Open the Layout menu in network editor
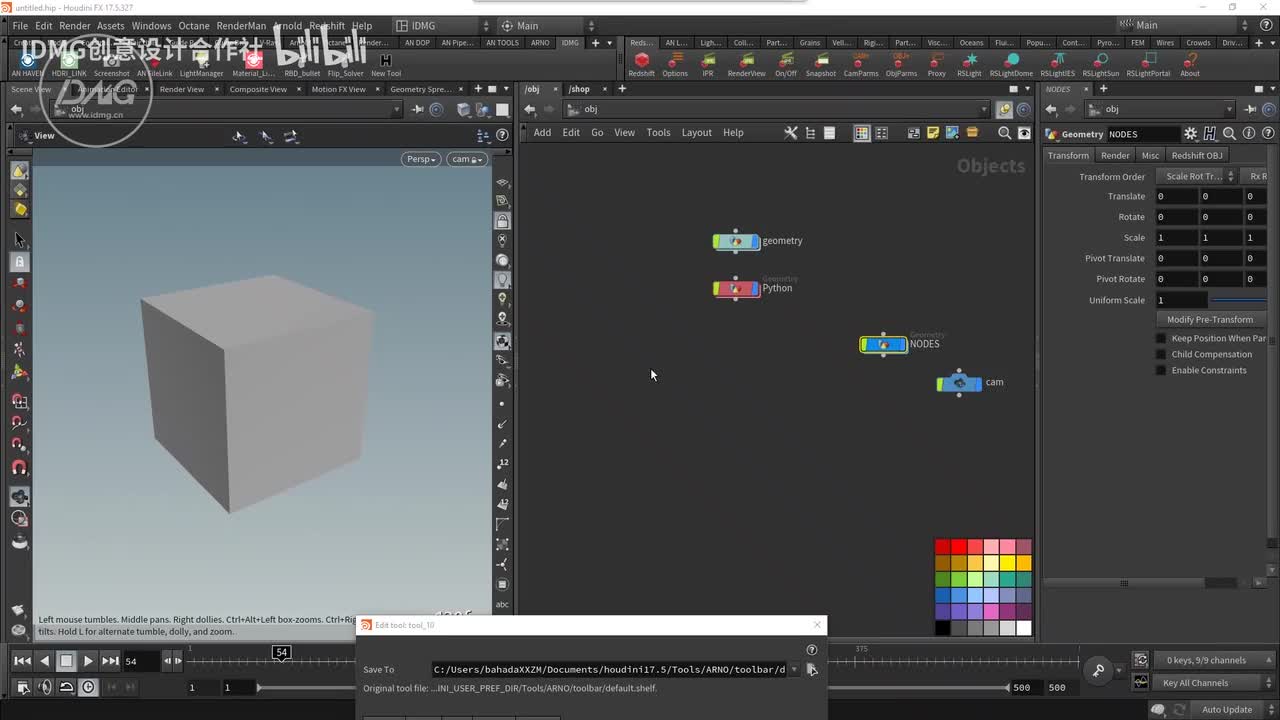Screen dimensions: 1280x720 [697, 133]
